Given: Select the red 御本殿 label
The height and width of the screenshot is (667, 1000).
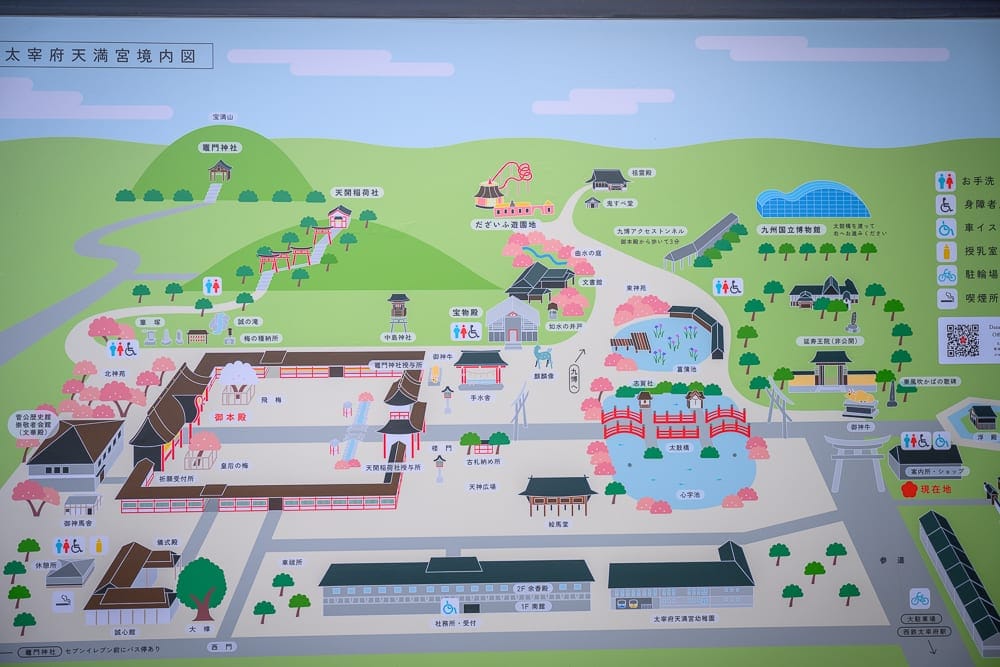Looking at the screenshot, I should [x=230, y=417].
